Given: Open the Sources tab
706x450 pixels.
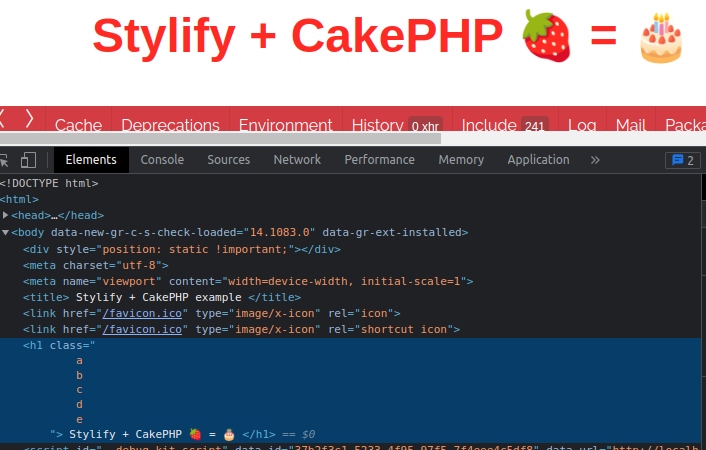Looking at the screenshot, I should click(x=228, y=160).
